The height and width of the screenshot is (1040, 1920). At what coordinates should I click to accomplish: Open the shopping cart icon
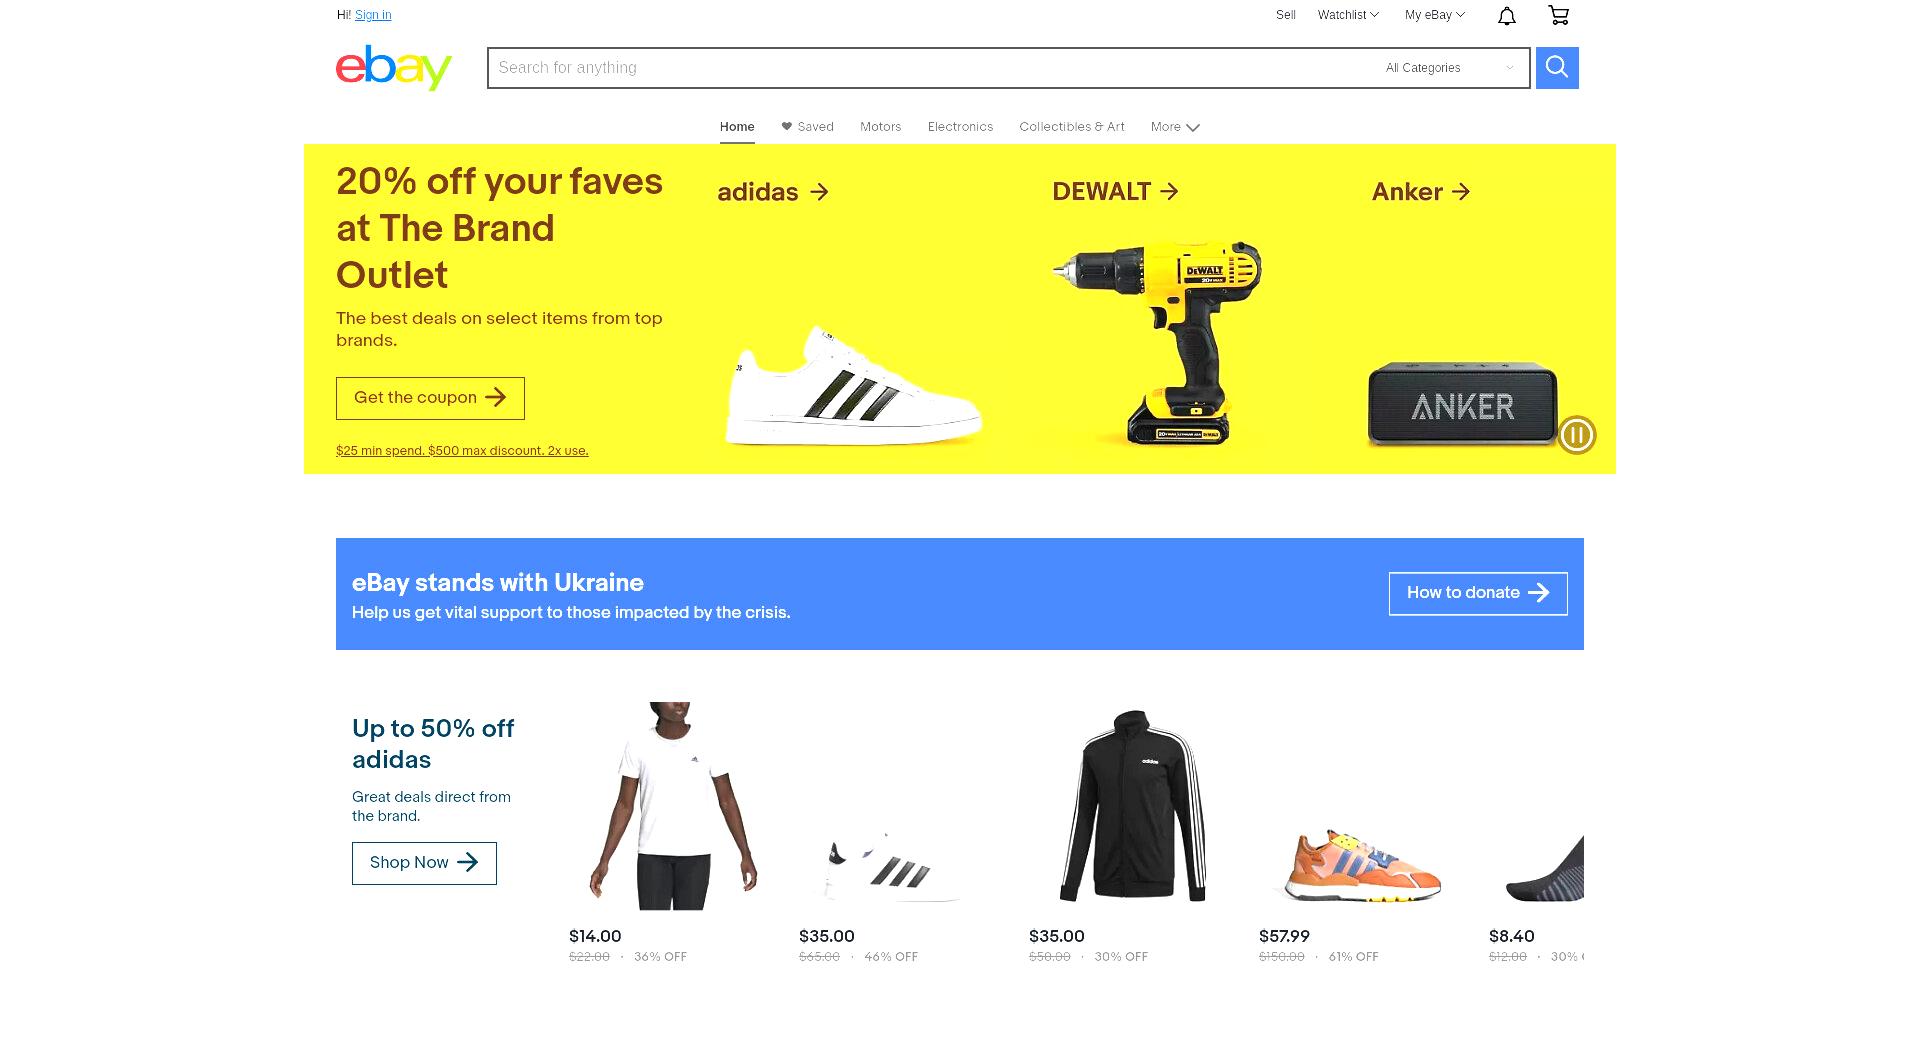(1558, 15)
